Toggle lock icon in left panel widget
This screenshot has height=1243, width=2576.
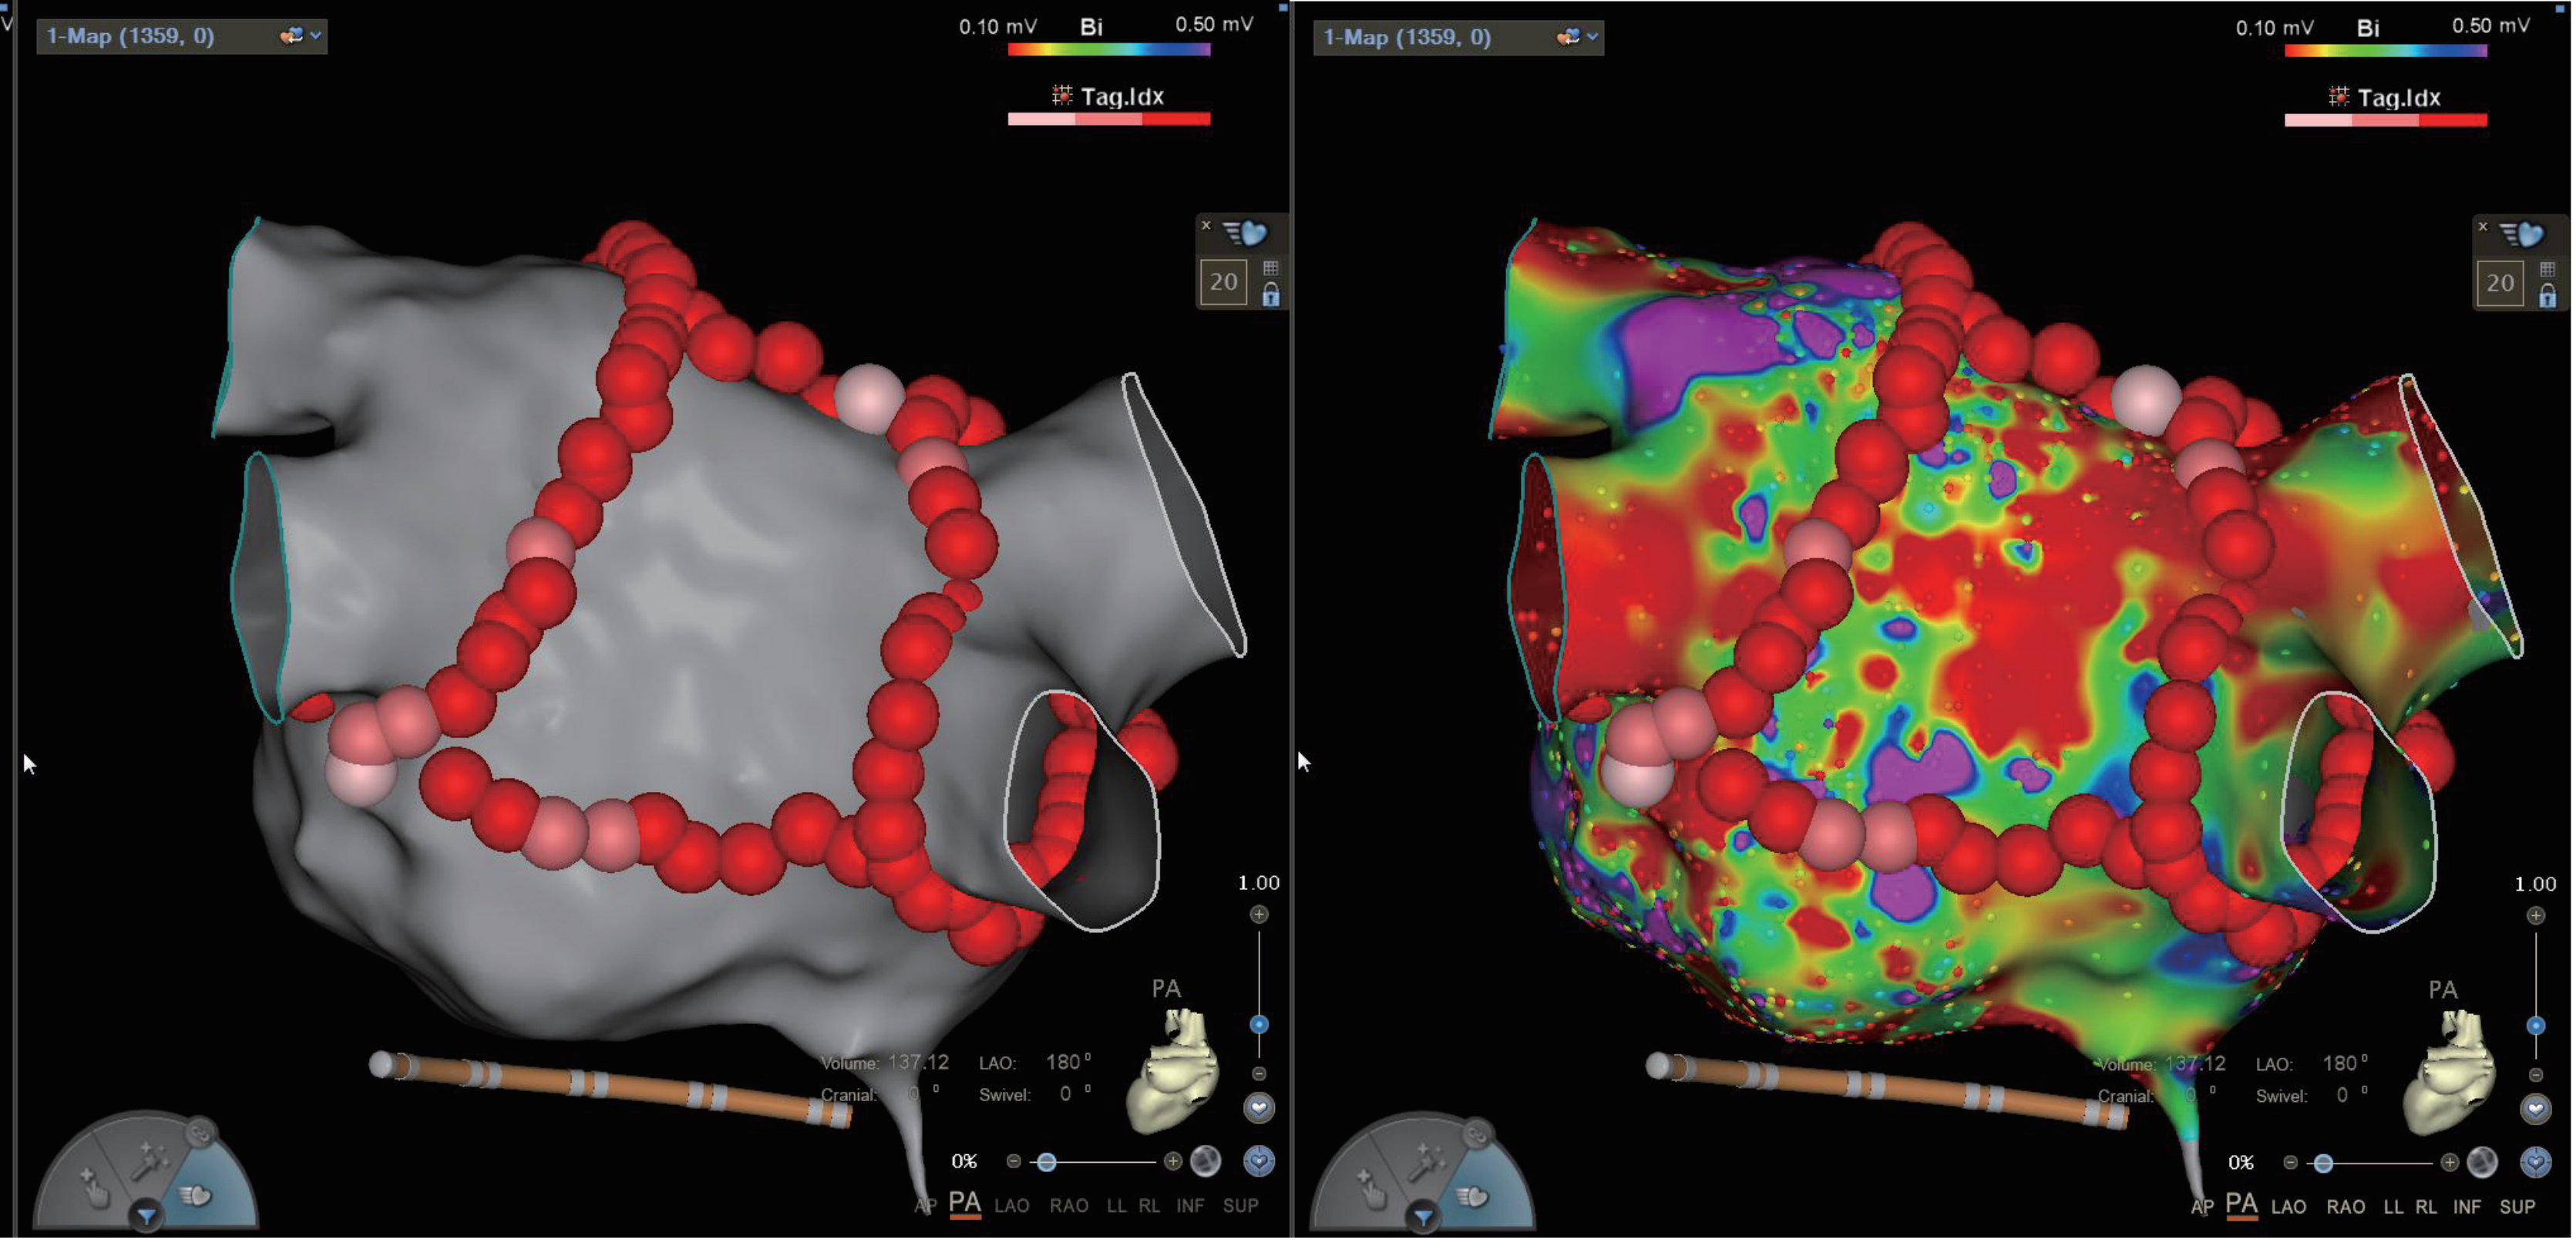tap(1270, 295)
